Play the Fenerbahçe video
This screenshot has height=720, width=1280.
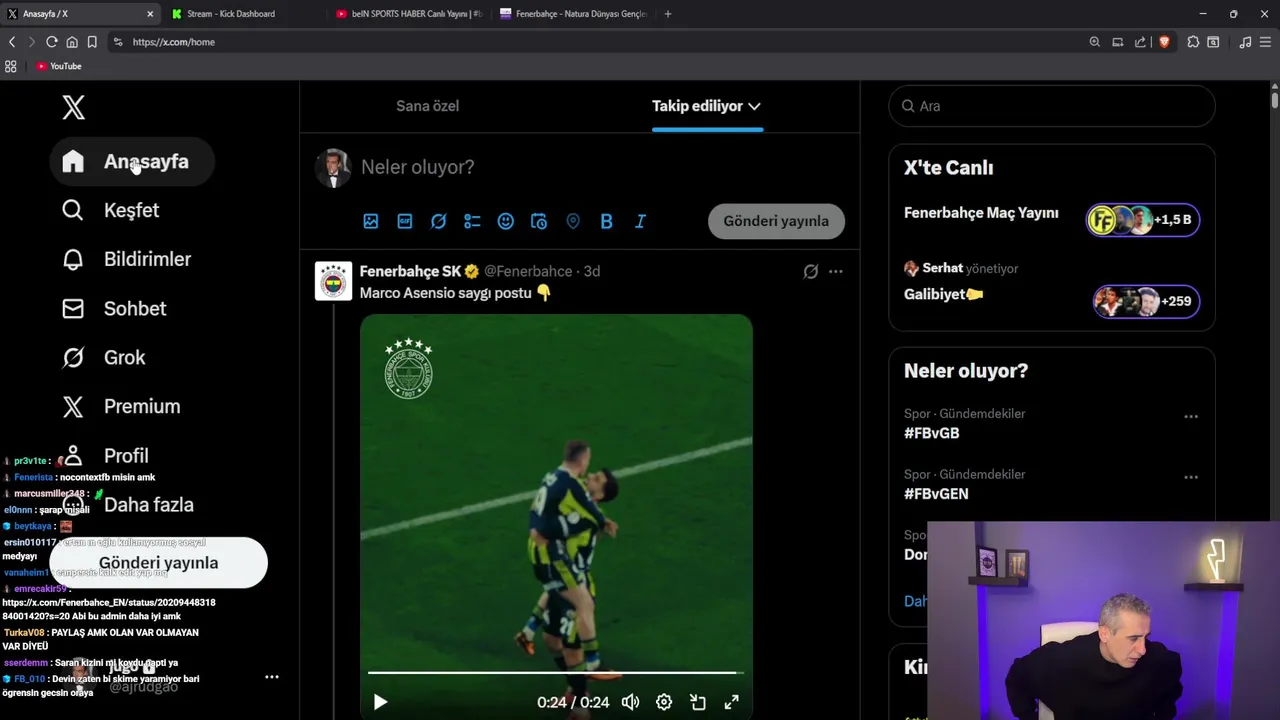pos(380,702)
